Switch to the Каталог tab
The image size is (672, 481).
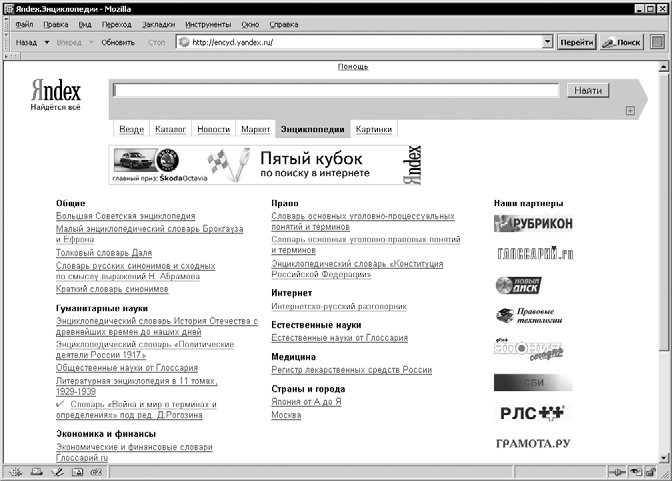pos(171,129)
